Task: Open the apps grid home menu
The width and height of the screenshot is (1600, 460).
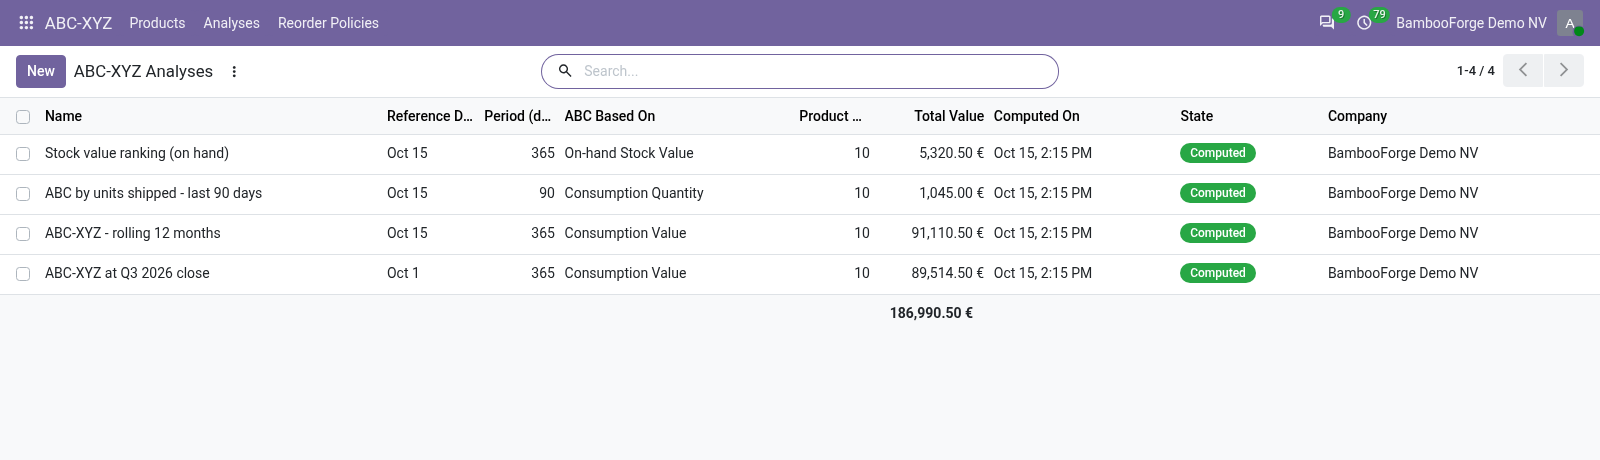Action: tap(26, 22)
